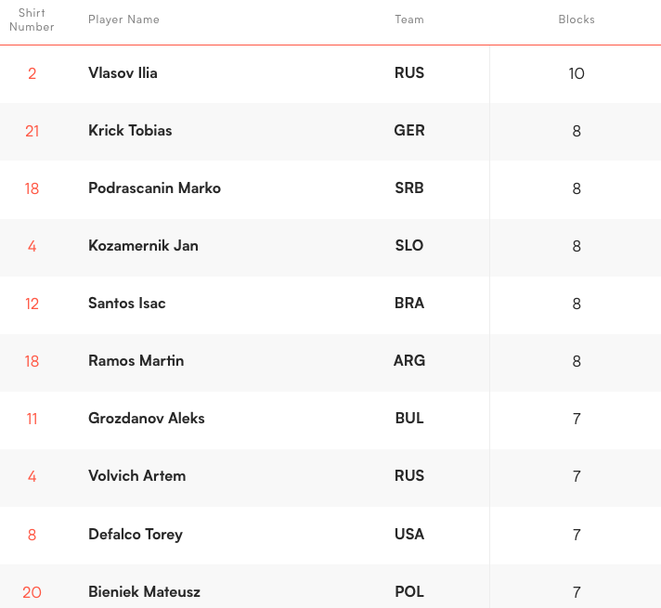The image size is (661, 608).
Task: Click the GER team code
Action: click(409, 131)
